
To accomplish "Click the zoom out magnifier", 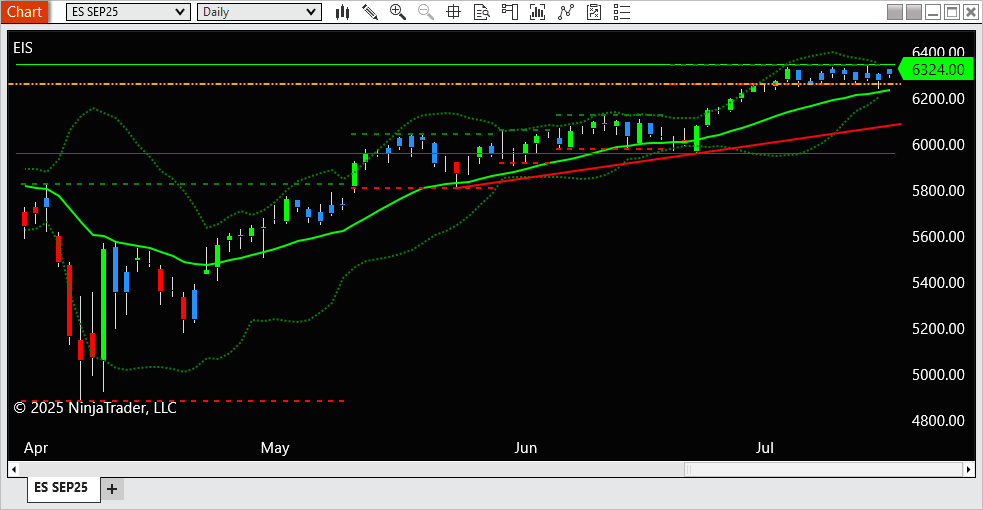I will point(426,12).
